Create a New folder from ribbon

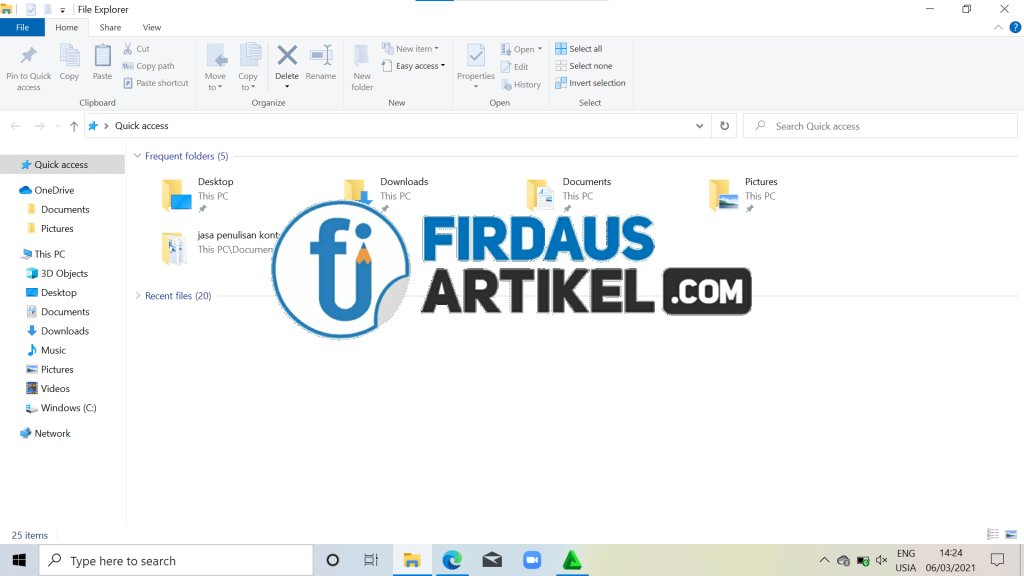362,67
